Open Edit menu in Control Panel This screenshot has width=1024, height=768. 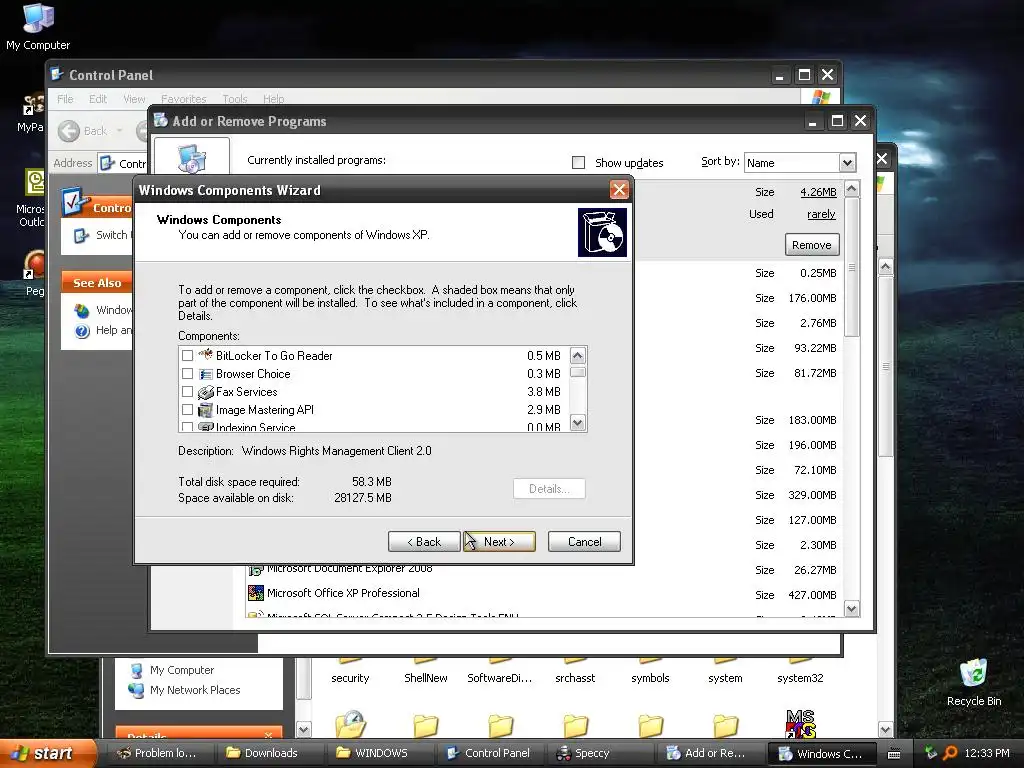(x=98, y=99)
